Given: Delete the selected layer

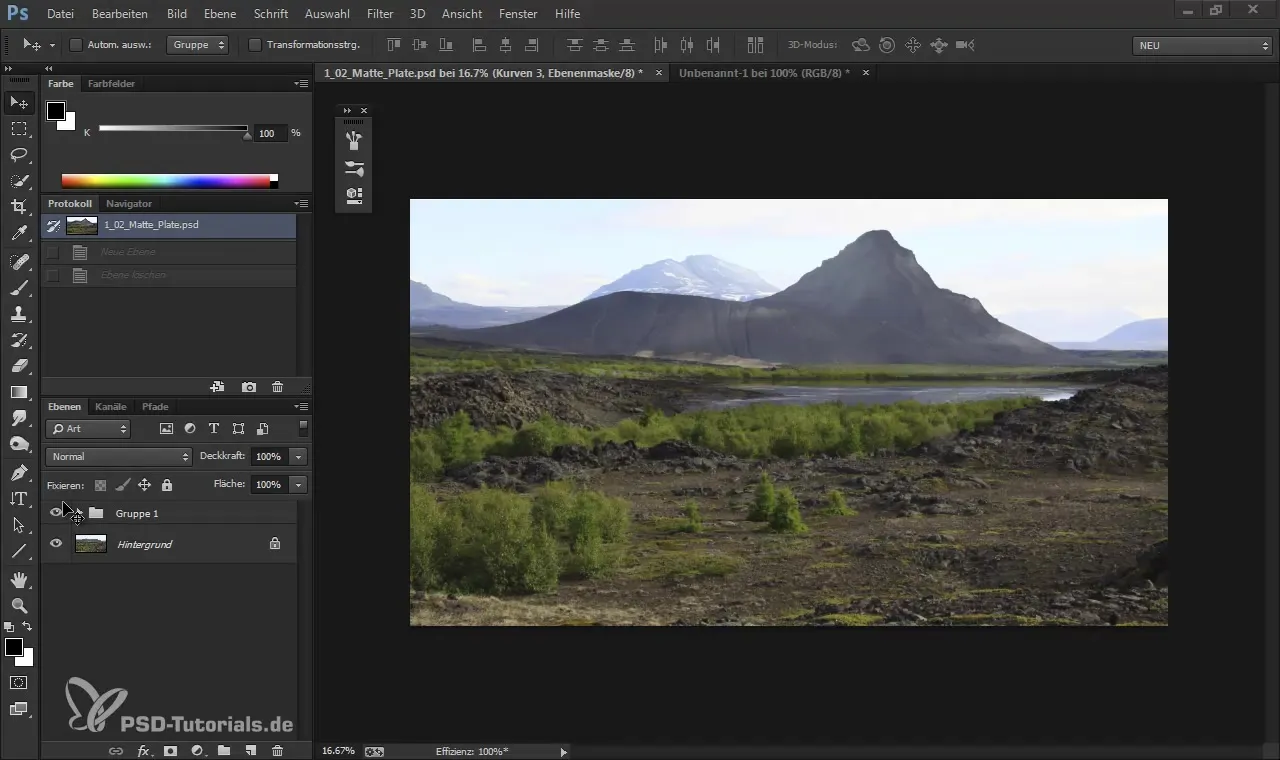Looking at the screenshot, I should tap(278, 750).
